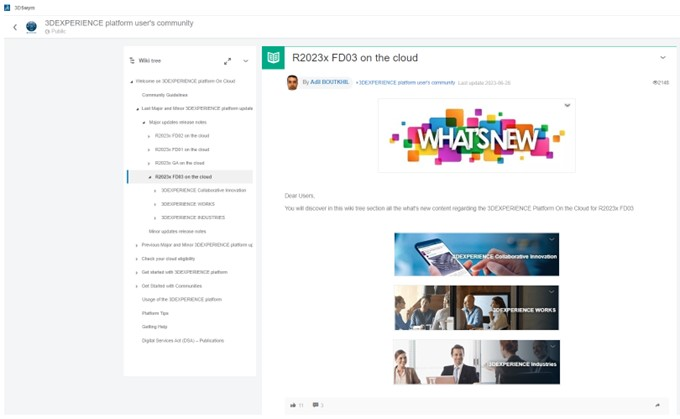Open Digital Services Act (DSA) – Publications

pos(183,340)
